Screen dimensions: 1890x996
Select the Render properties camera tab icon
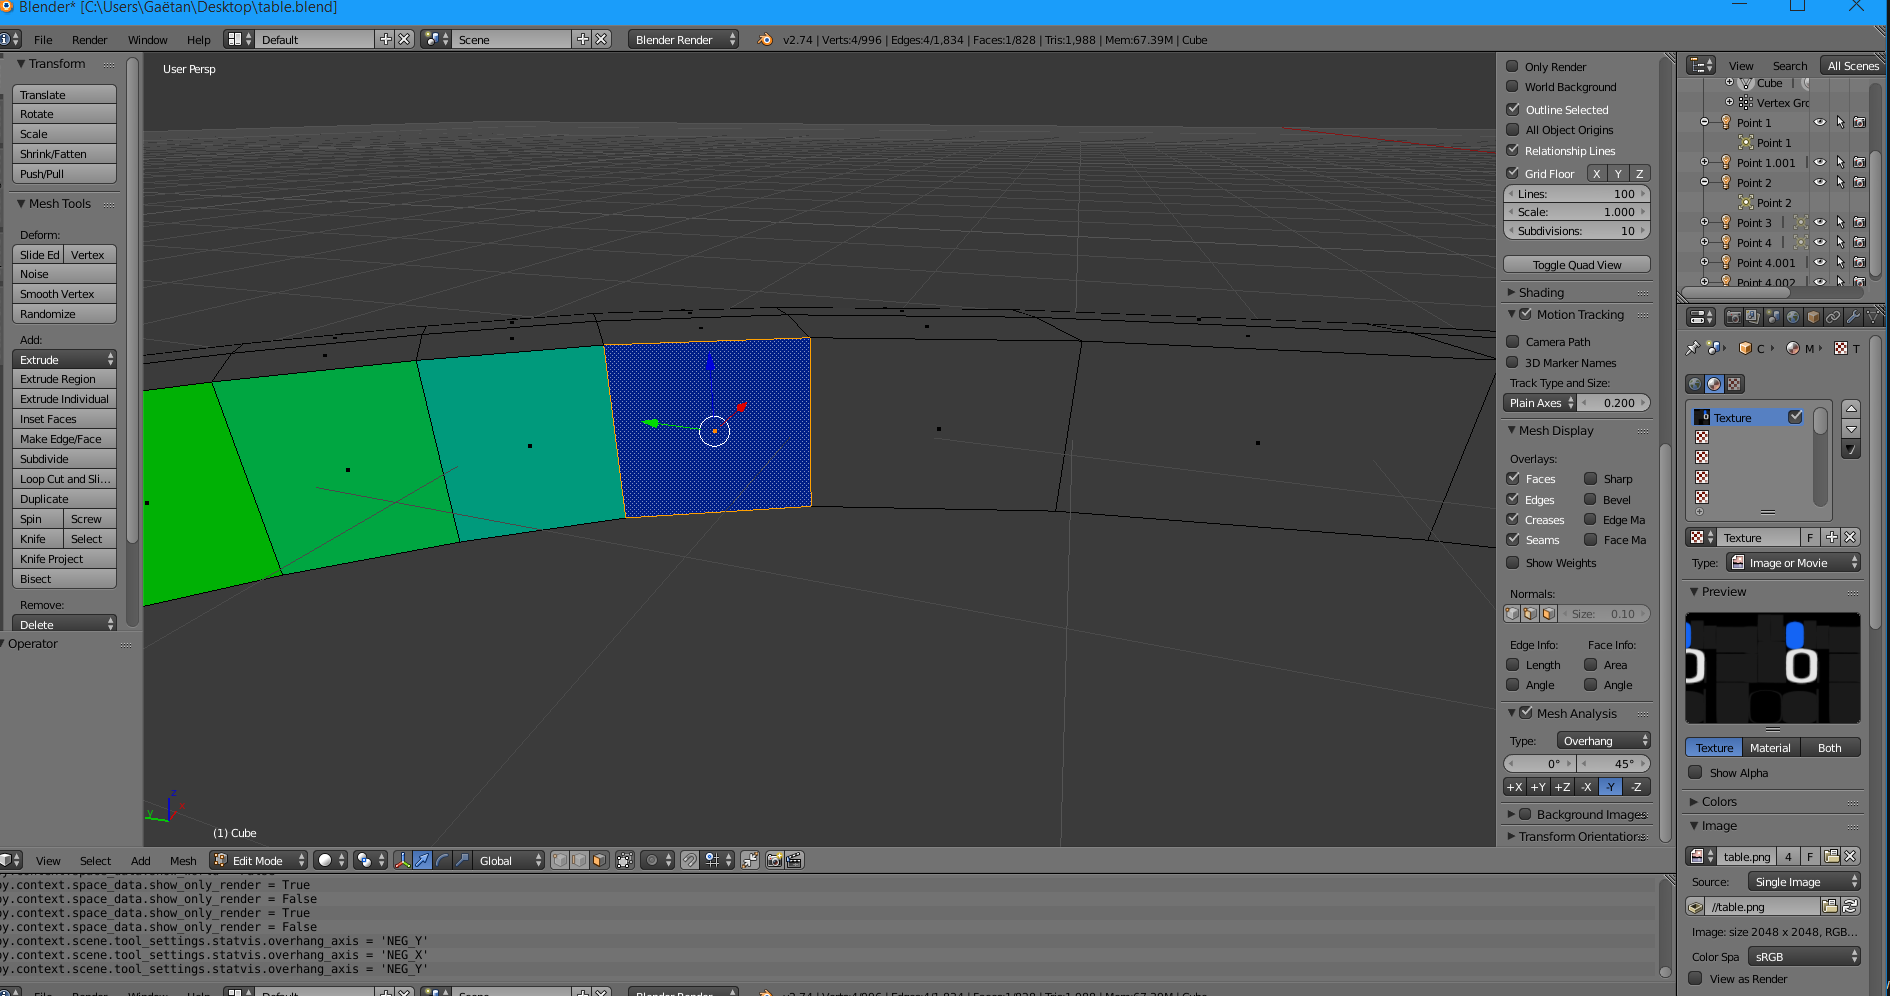(1734, 317)
